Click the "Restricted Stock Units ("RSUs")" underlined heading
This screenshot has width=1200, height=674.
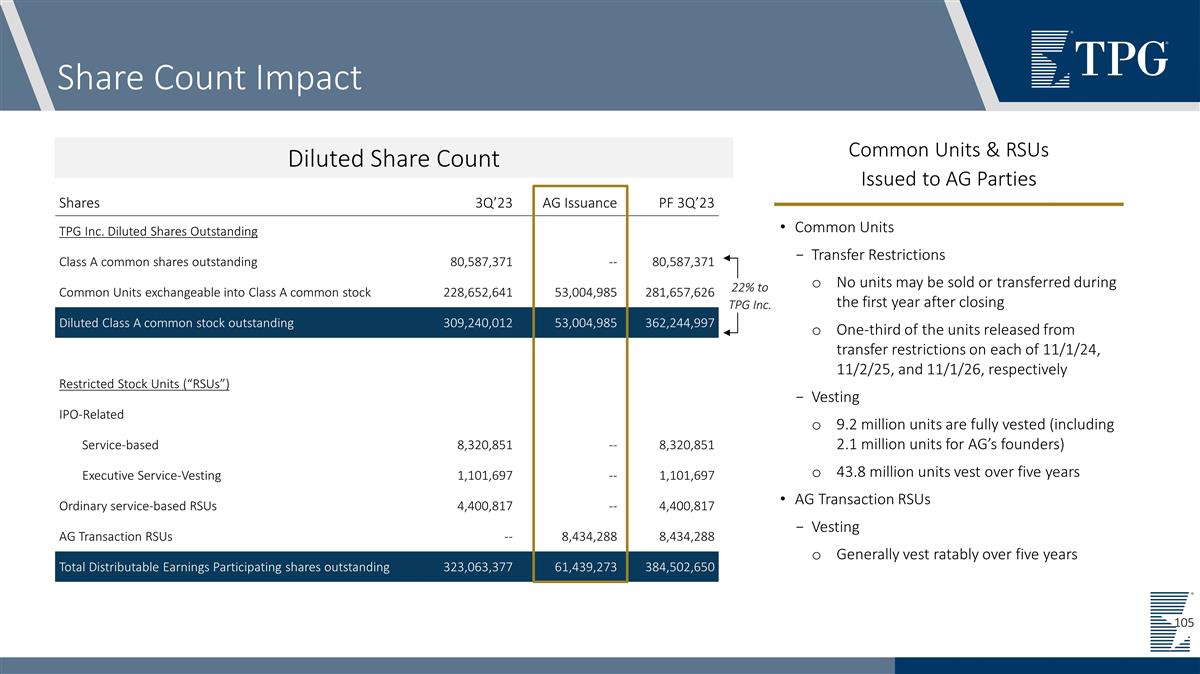click(x=145, y=384)
